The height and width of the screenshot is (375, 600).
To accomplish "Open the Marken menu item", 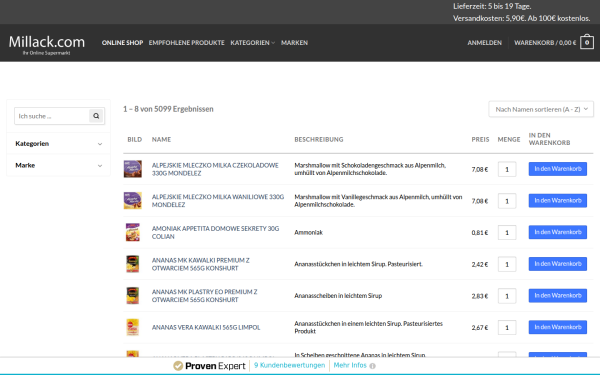I will [294, 42].
